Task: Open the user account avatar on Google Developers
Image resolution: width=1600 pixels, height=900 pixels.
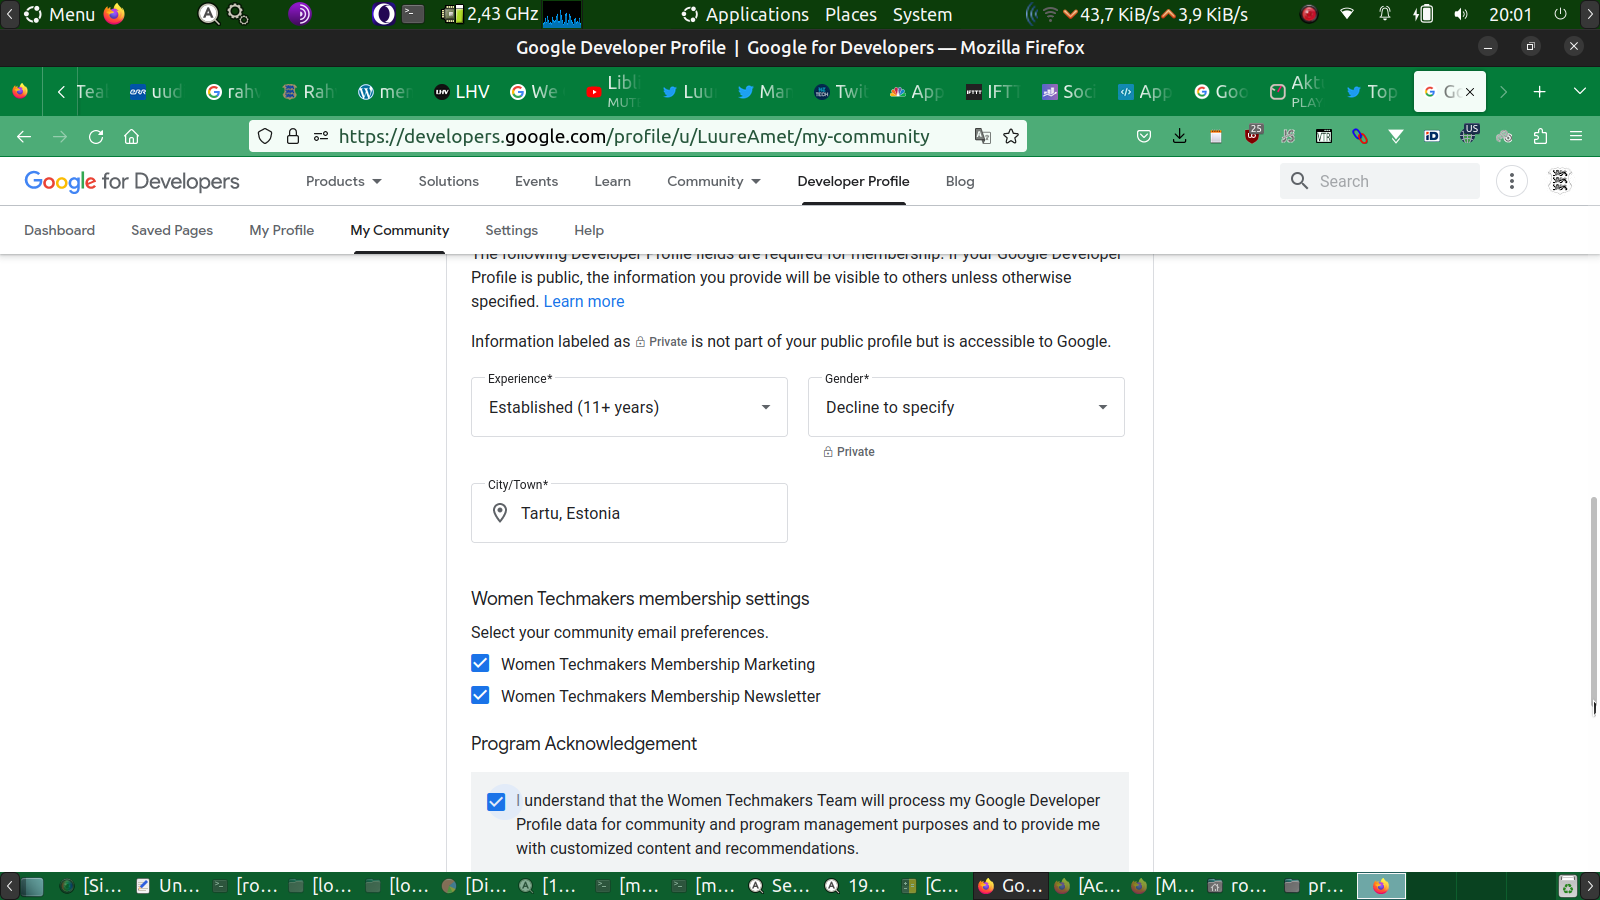Action: point(1560,181)
